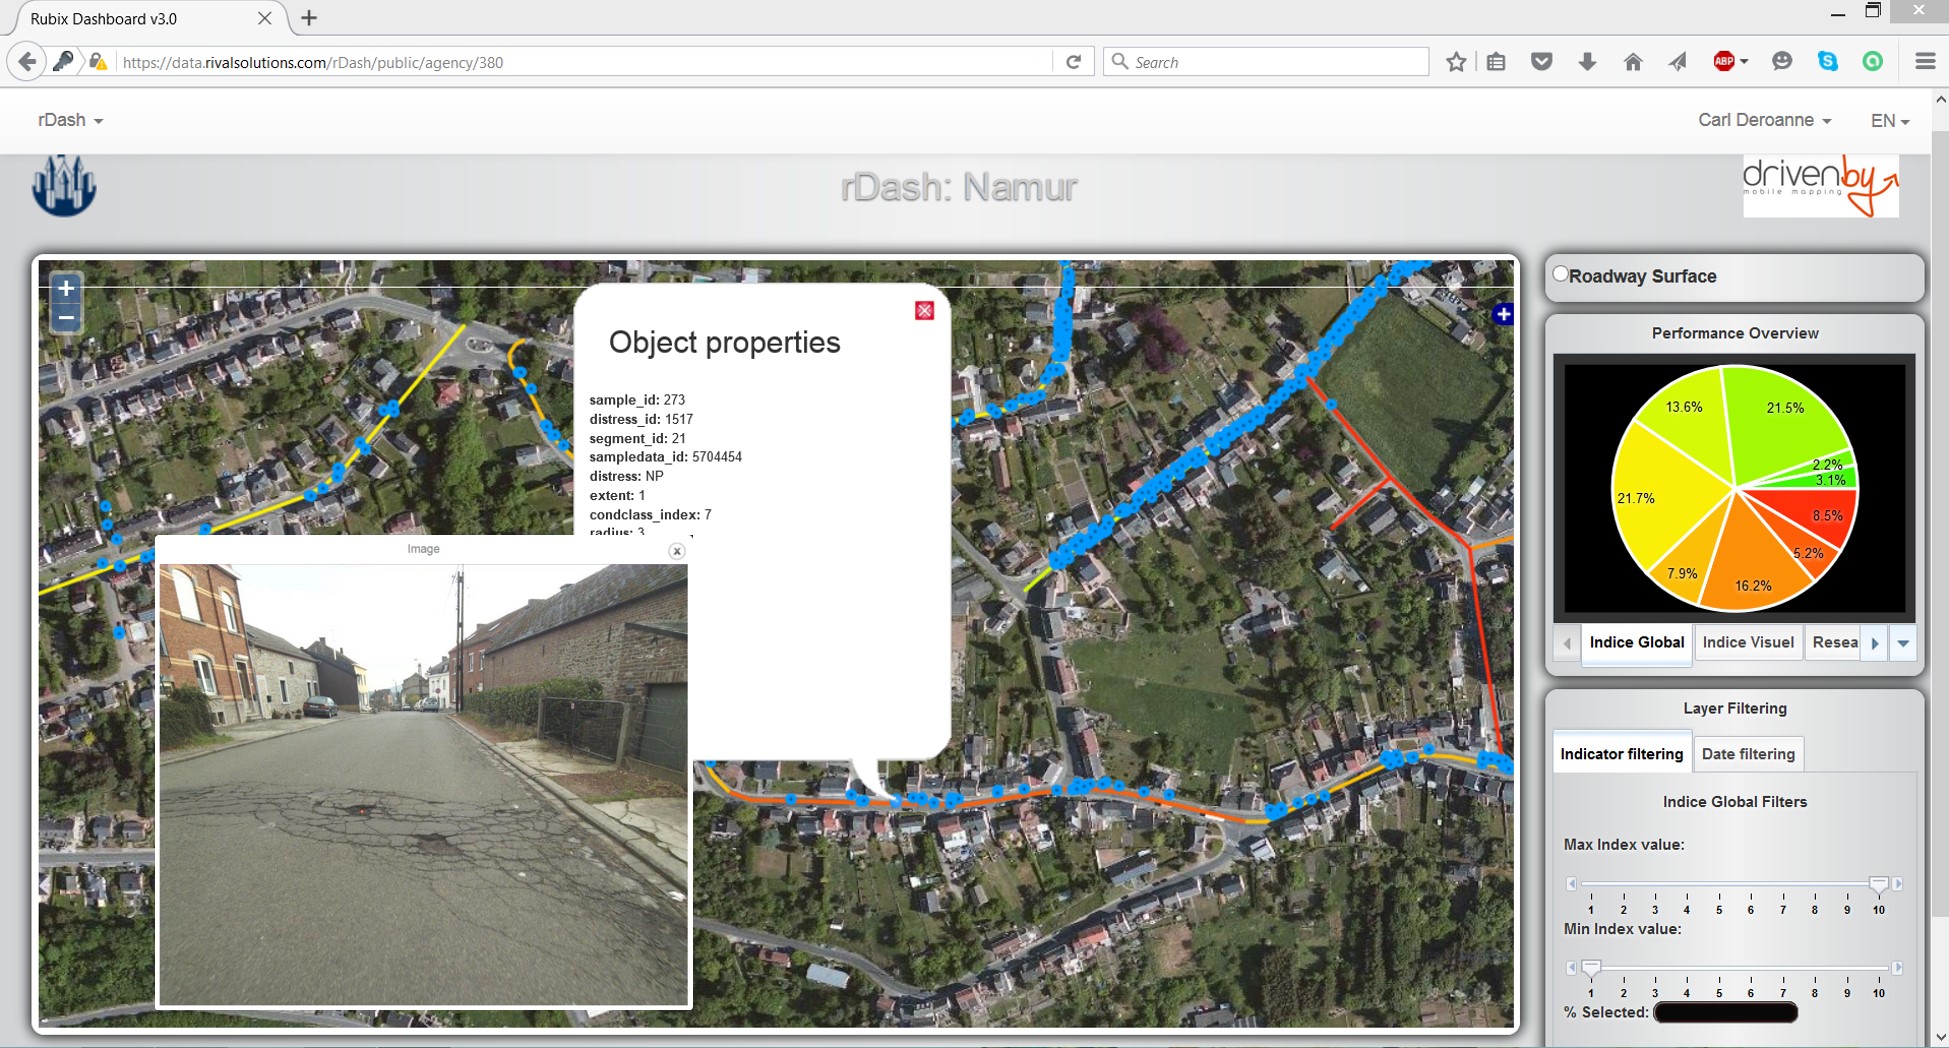The image size is (1949, 1048).
Task: Click the rDash: Namur page title
Action: pos(958,187)
